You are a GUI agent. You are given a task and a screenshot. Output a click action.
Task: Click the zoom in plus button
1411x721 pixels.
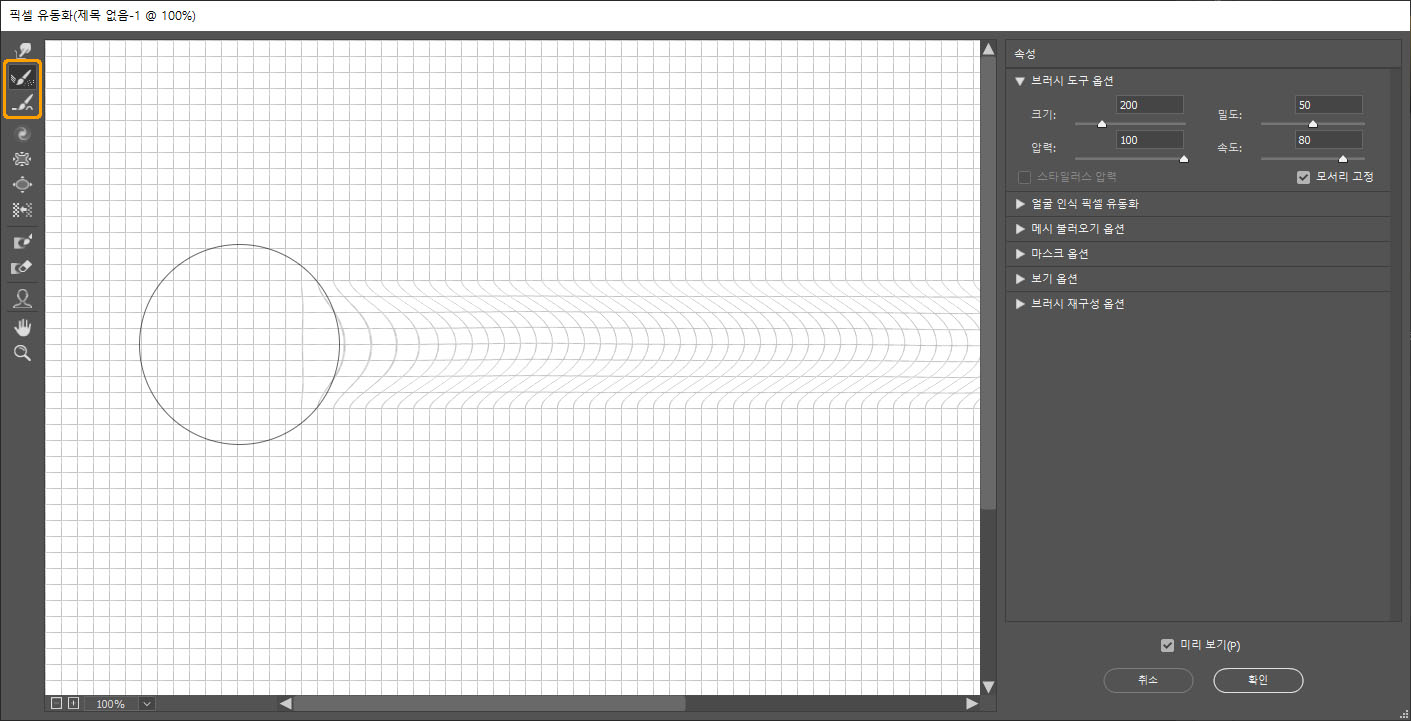[x=73, y=704]
